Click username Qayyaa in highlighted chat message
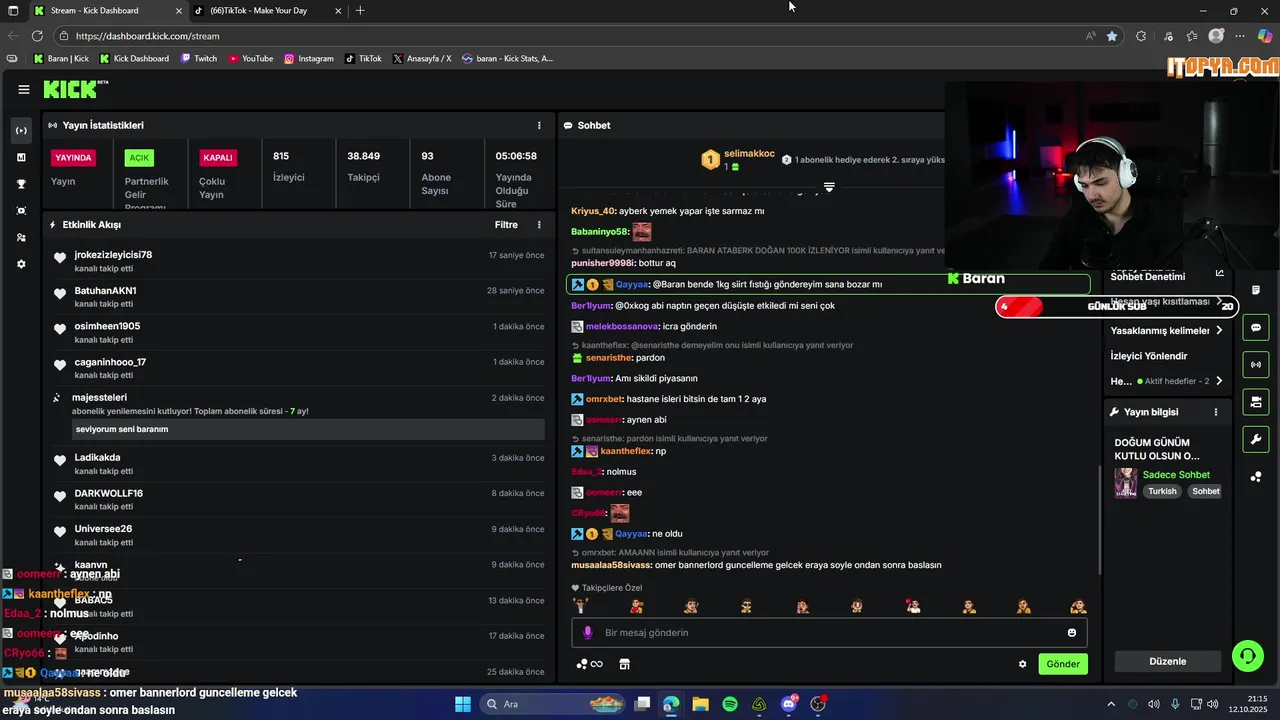The width and height of the screenshot is (1280, 720). (632, 285)
